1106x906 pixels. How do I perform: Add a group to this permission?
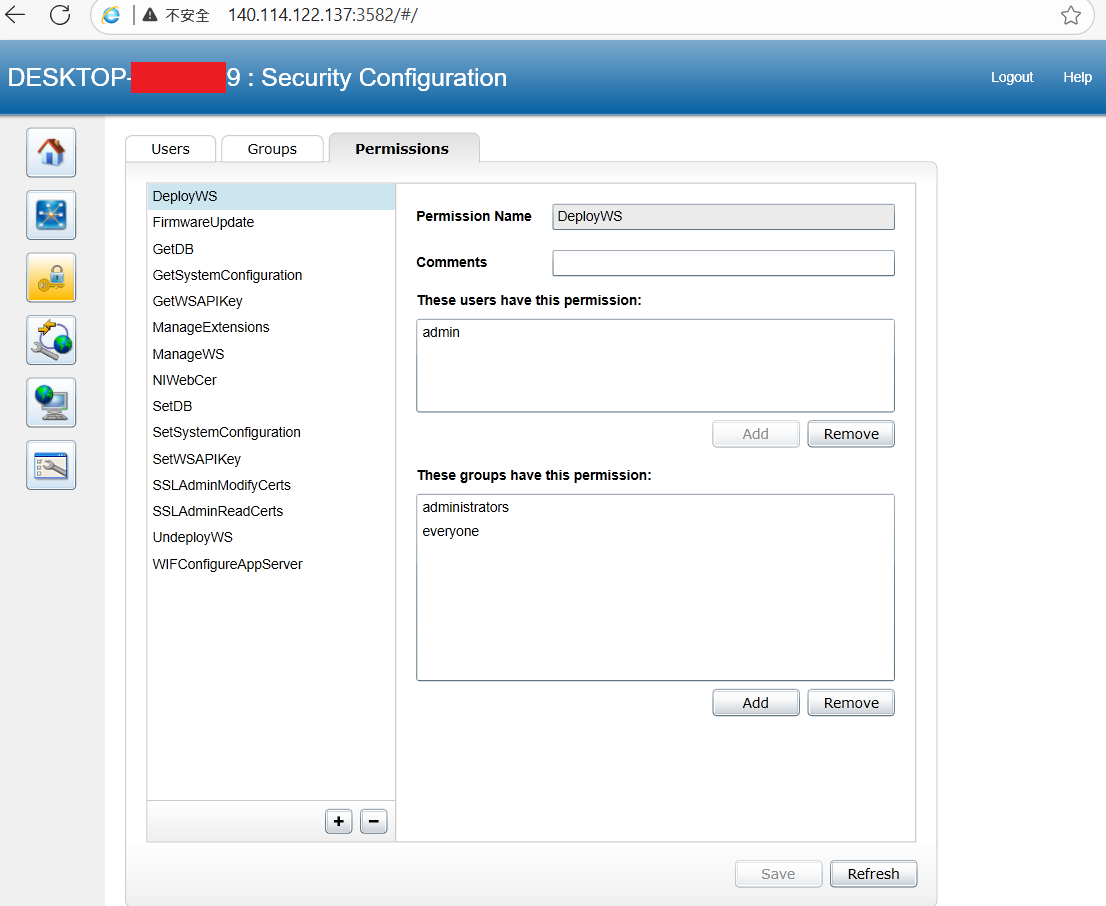click(x=755, y=703)
